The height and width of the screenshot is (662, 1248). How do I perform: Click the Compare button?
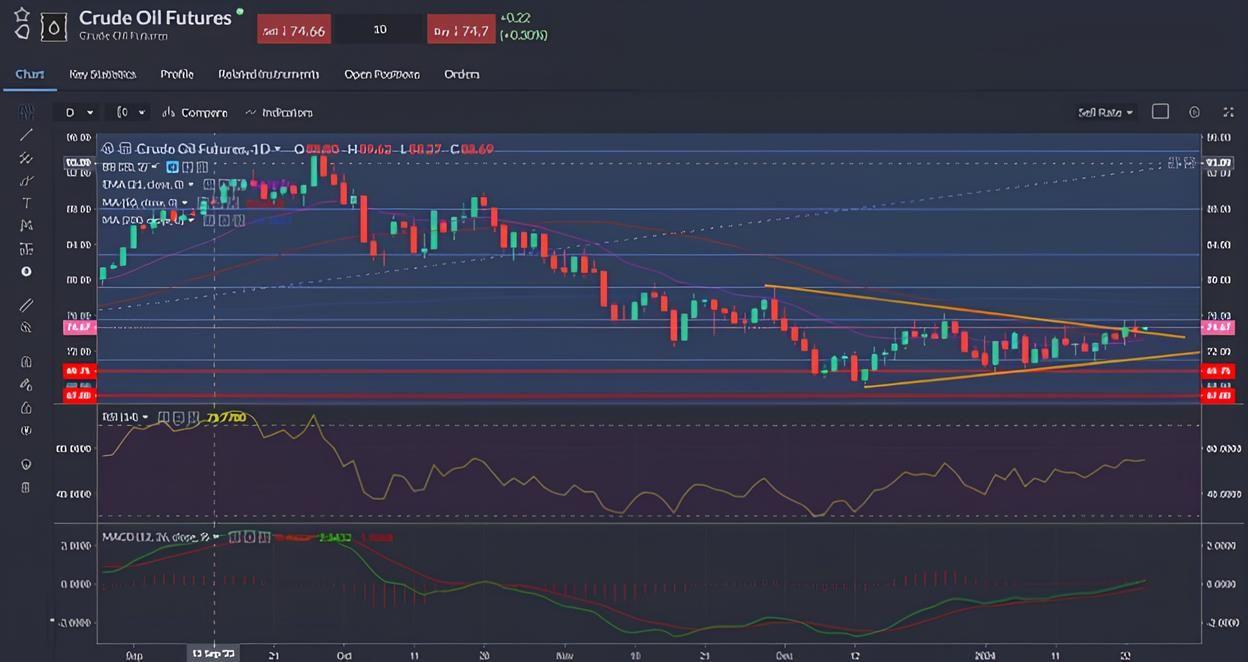click(x=195, y=113)
